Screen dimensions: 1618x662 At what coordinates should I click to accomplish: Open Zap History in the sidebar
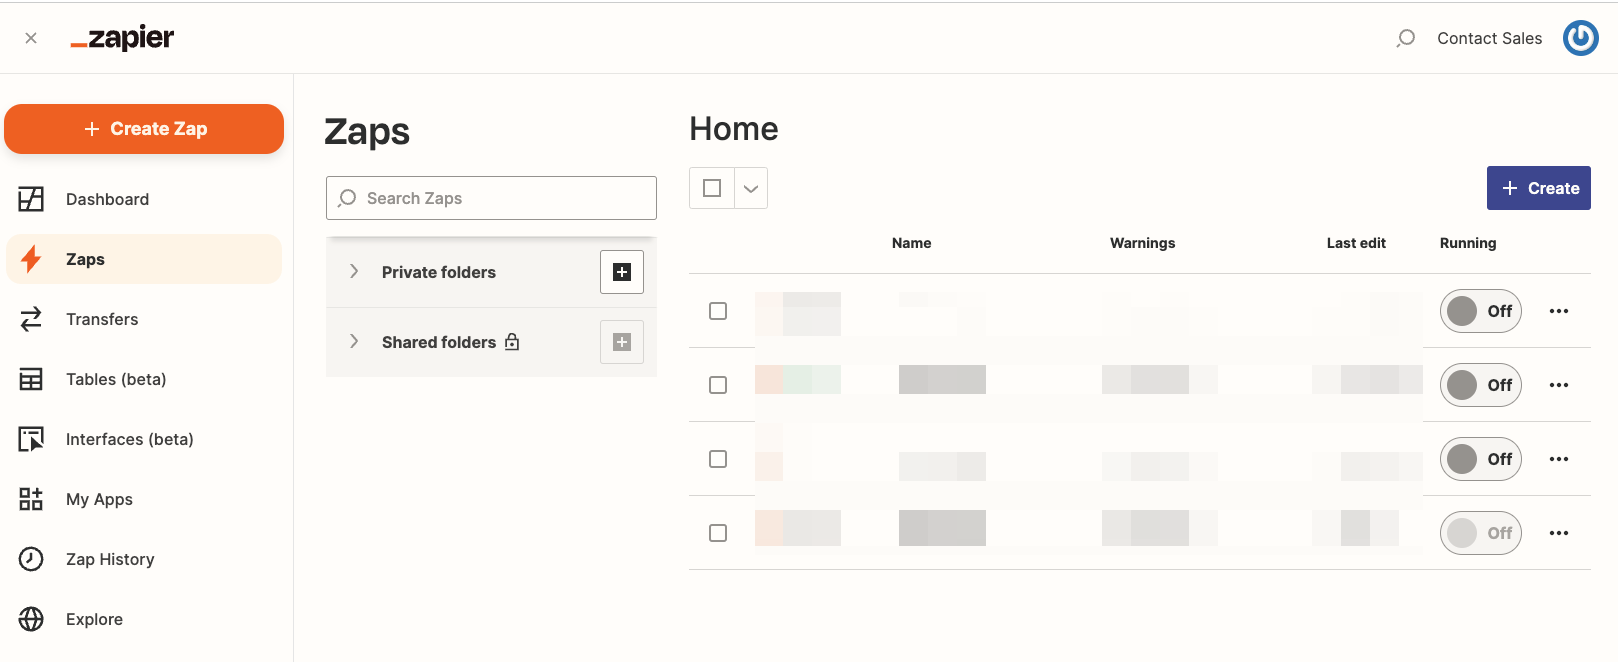144,559
